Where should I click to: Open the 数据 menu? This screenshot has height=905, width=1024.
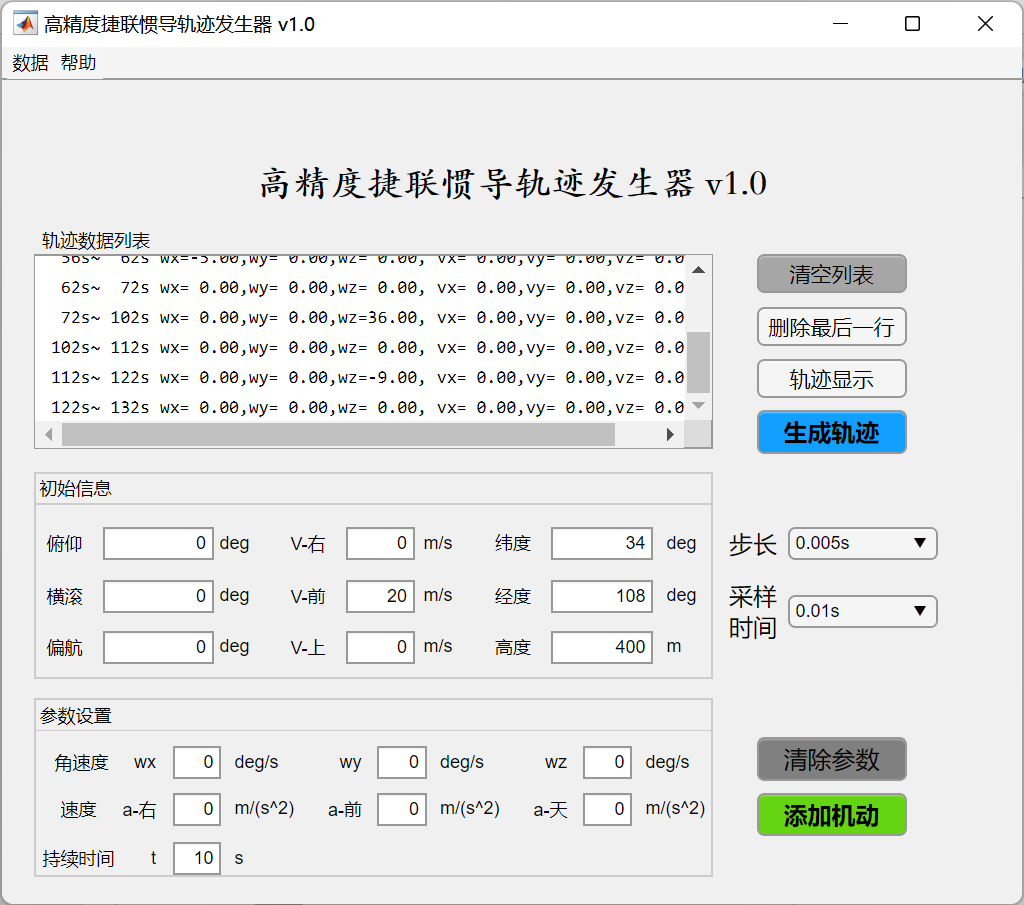tap(30, 63)
